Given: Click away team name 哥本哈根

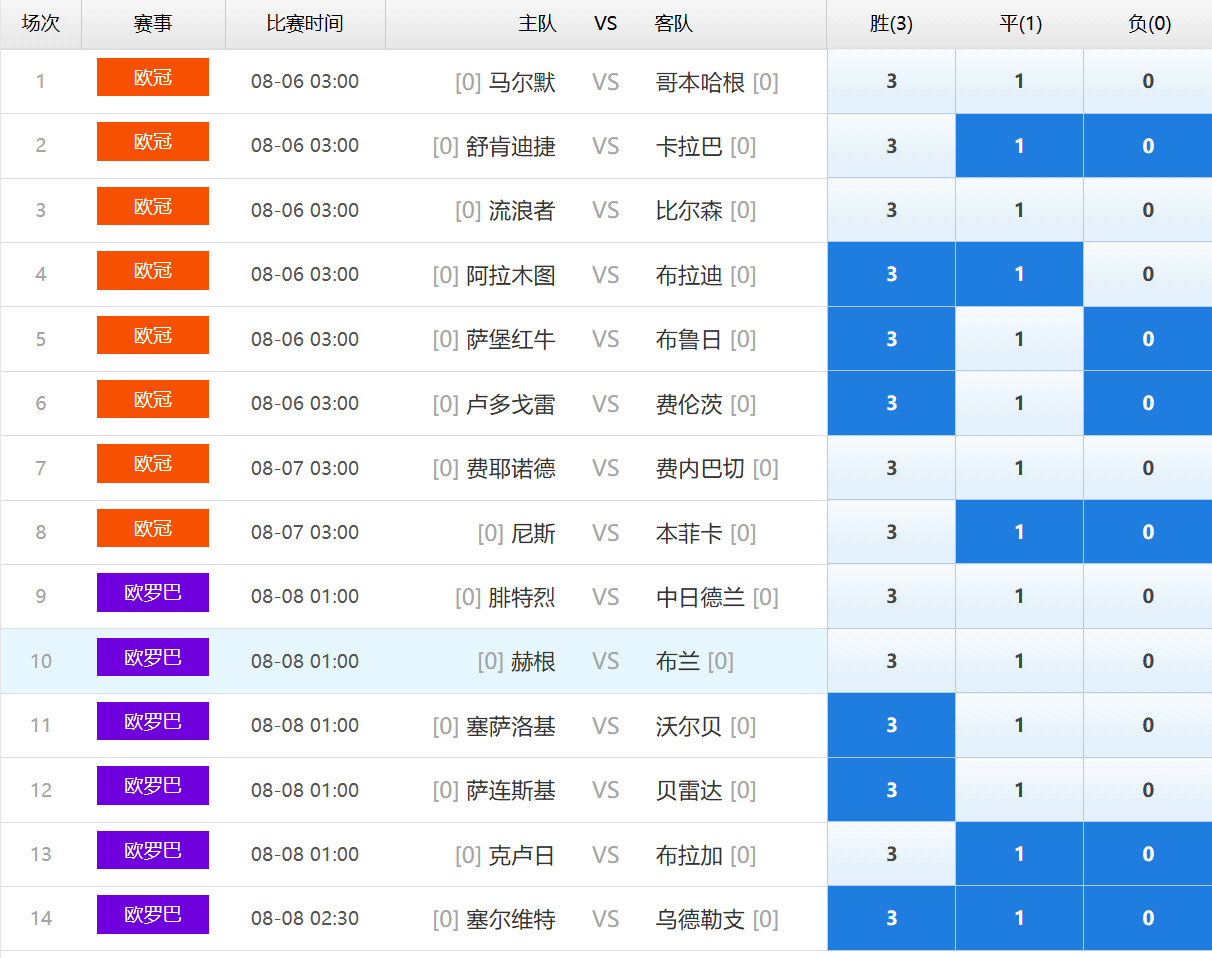Looking at the screenshot, I should click(700, 82).
